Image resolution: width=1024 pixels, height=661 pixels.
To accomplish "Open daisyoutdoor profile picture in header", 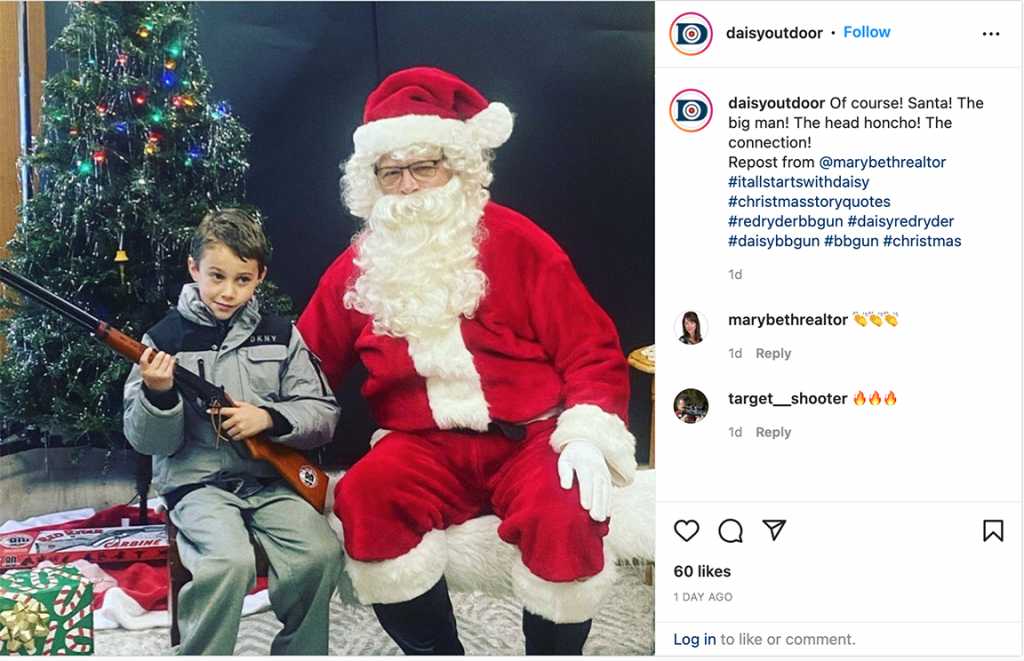I will pos(691,33).
